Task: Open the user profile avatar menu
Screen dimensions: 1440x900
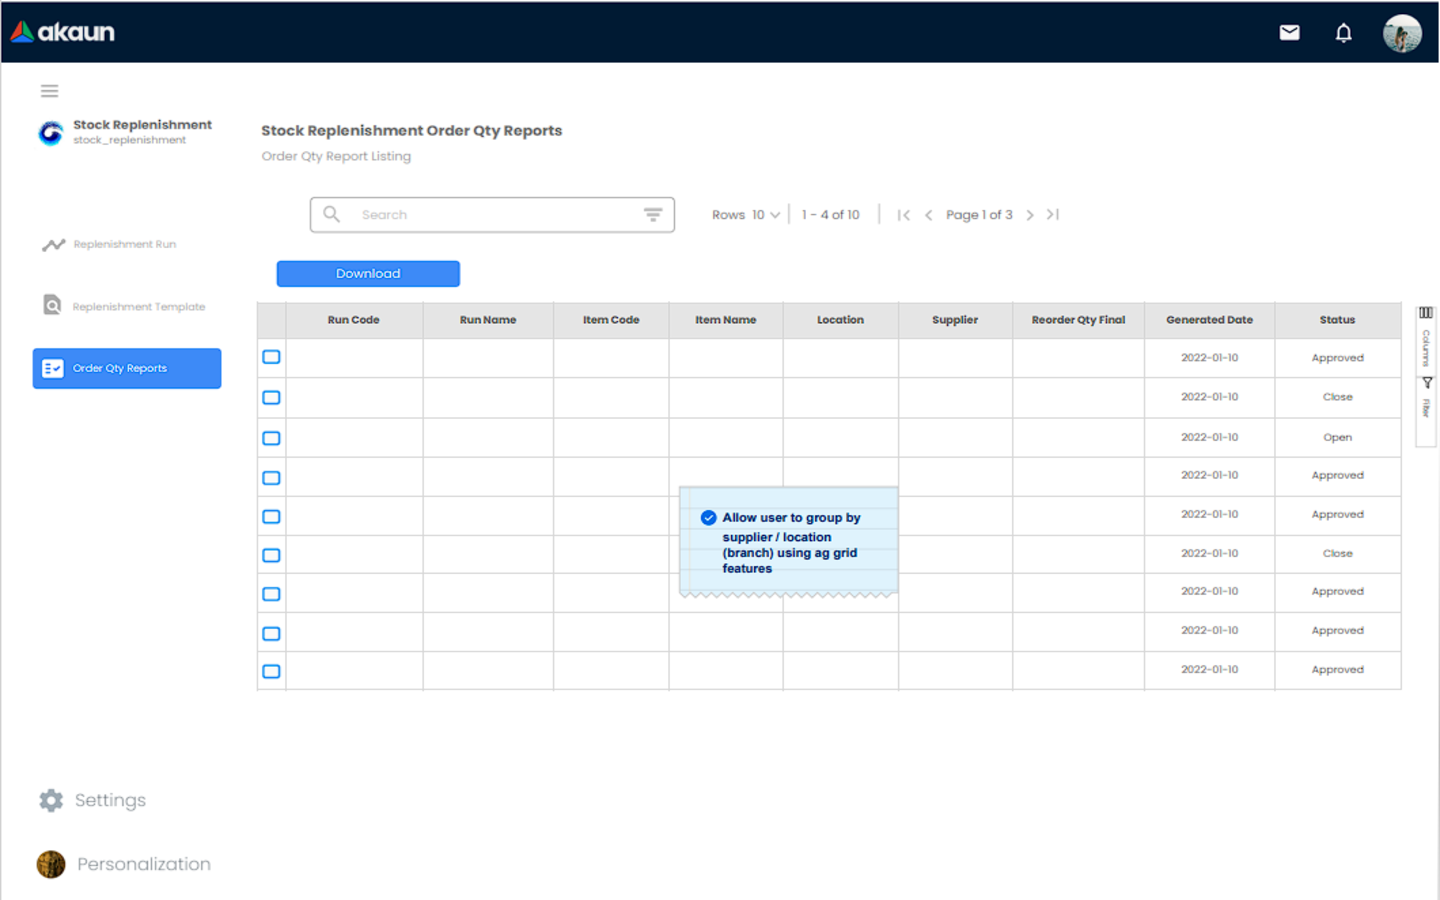Action: point(1402,33)
